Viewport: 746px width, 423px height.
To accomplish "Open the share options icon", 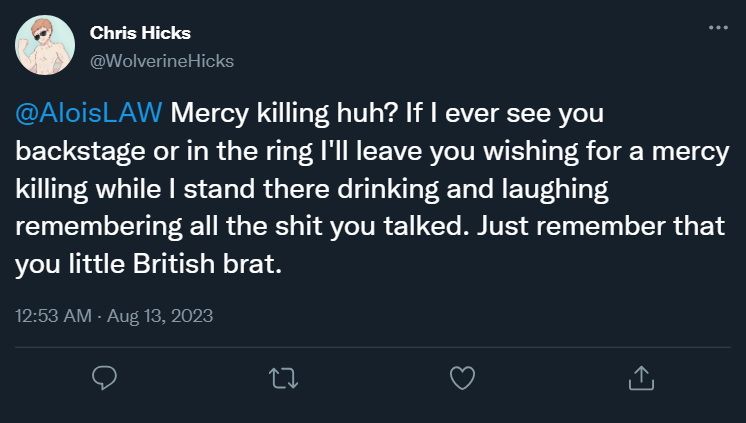I will click(640, 378).
